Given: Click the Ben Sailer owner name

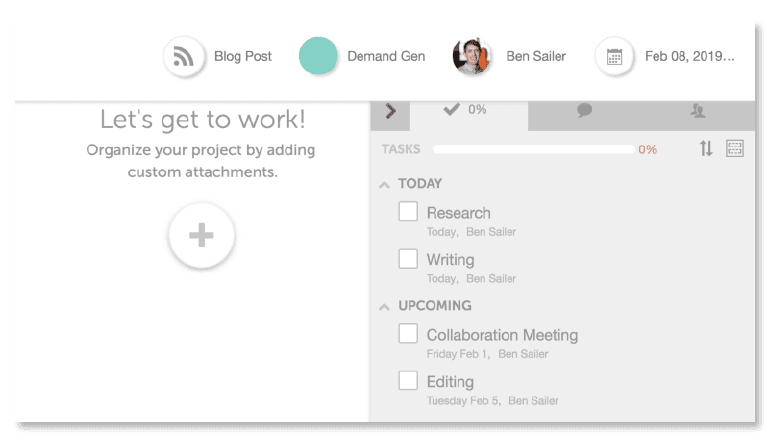Looking at the screenshot, I should [x=536, y=57].
